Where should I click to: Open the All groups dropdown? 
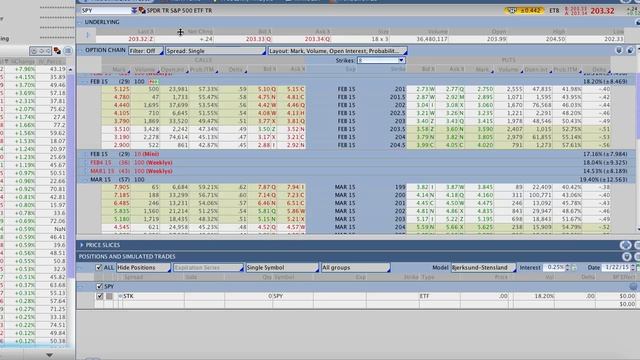(355, 268)
